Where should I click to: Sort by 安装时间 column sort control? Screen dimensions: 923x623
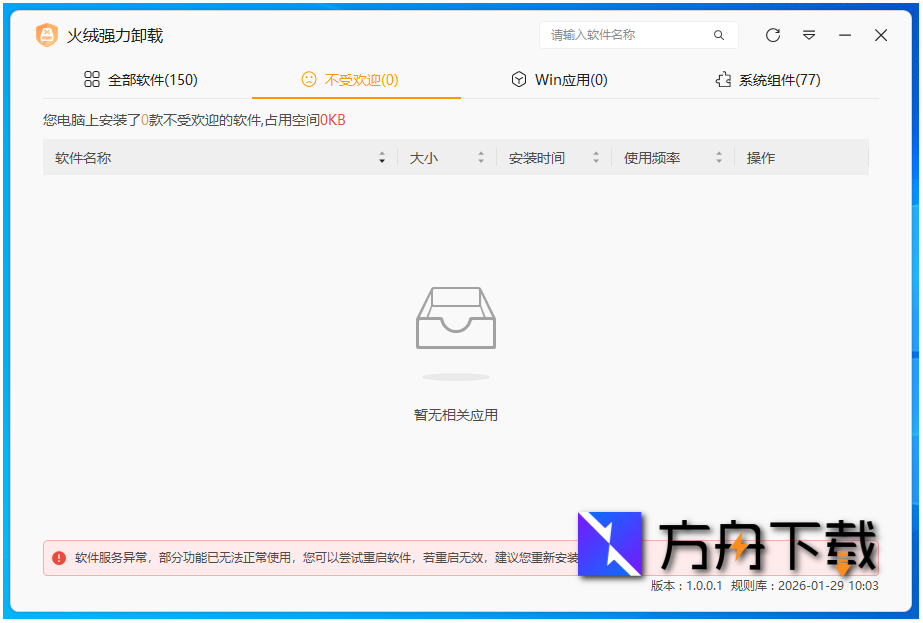[x=596, y=157]
